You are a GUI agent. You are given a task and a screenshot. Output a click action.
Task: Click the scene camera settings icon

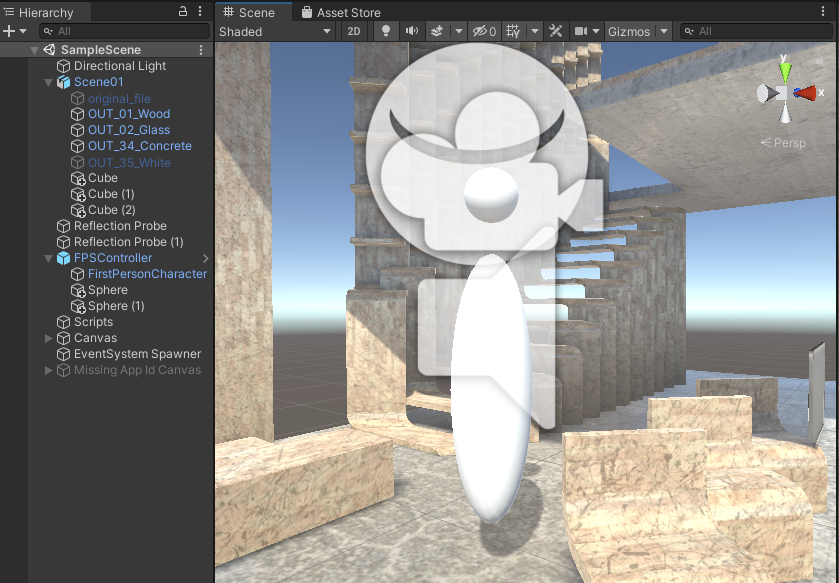click(580, 31)
